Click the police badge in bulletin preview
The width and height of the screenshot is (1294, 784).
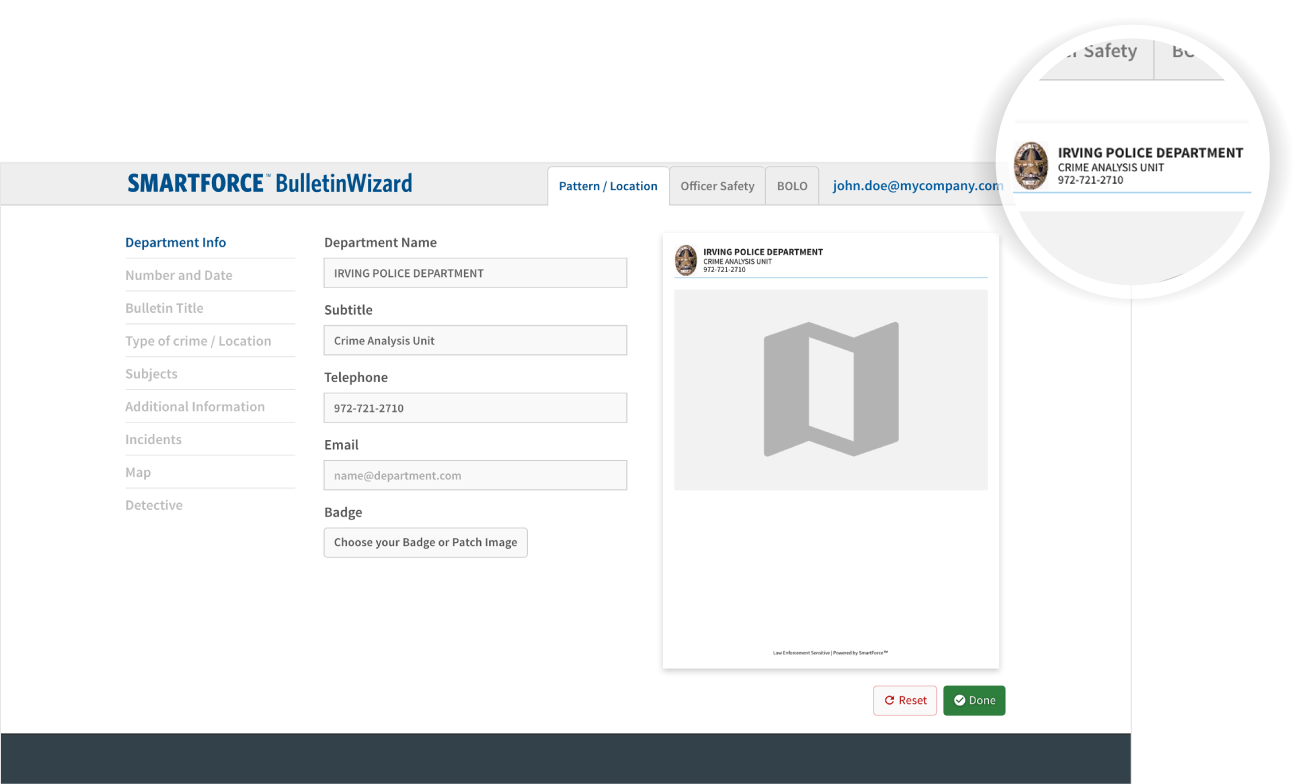point(686,260)
